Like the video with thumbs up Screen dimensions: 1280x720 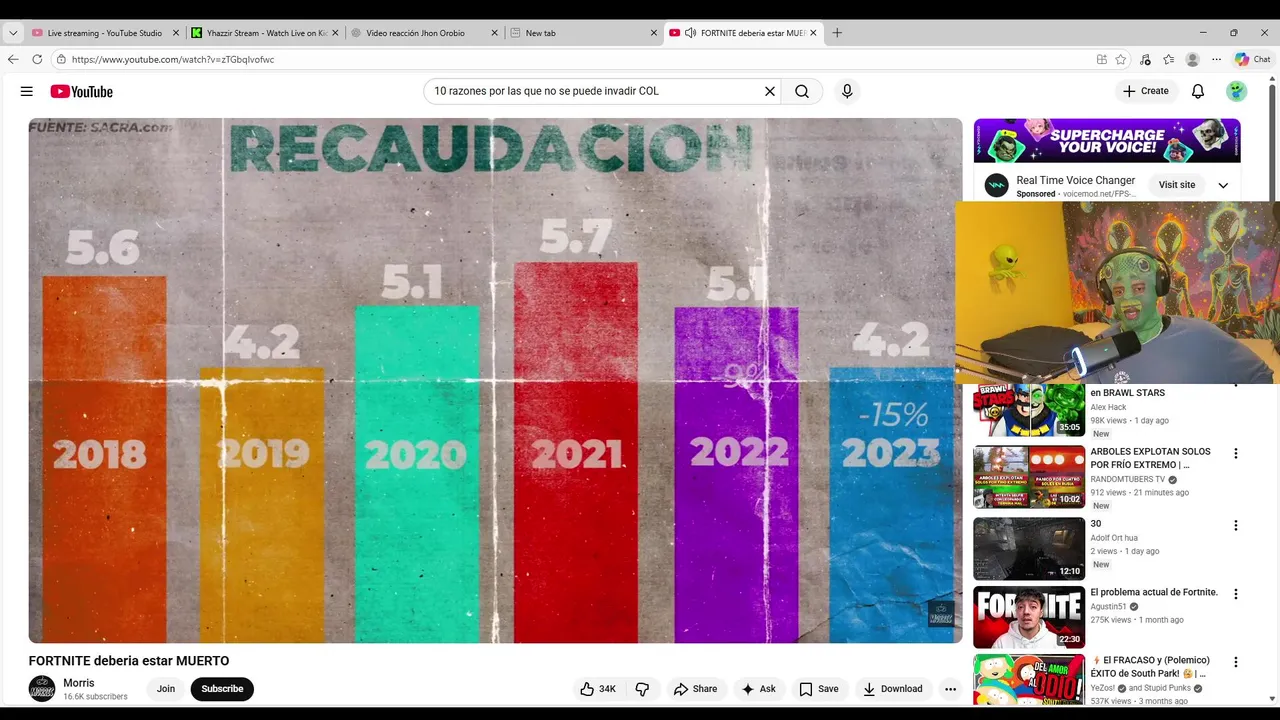click(598, 689)
